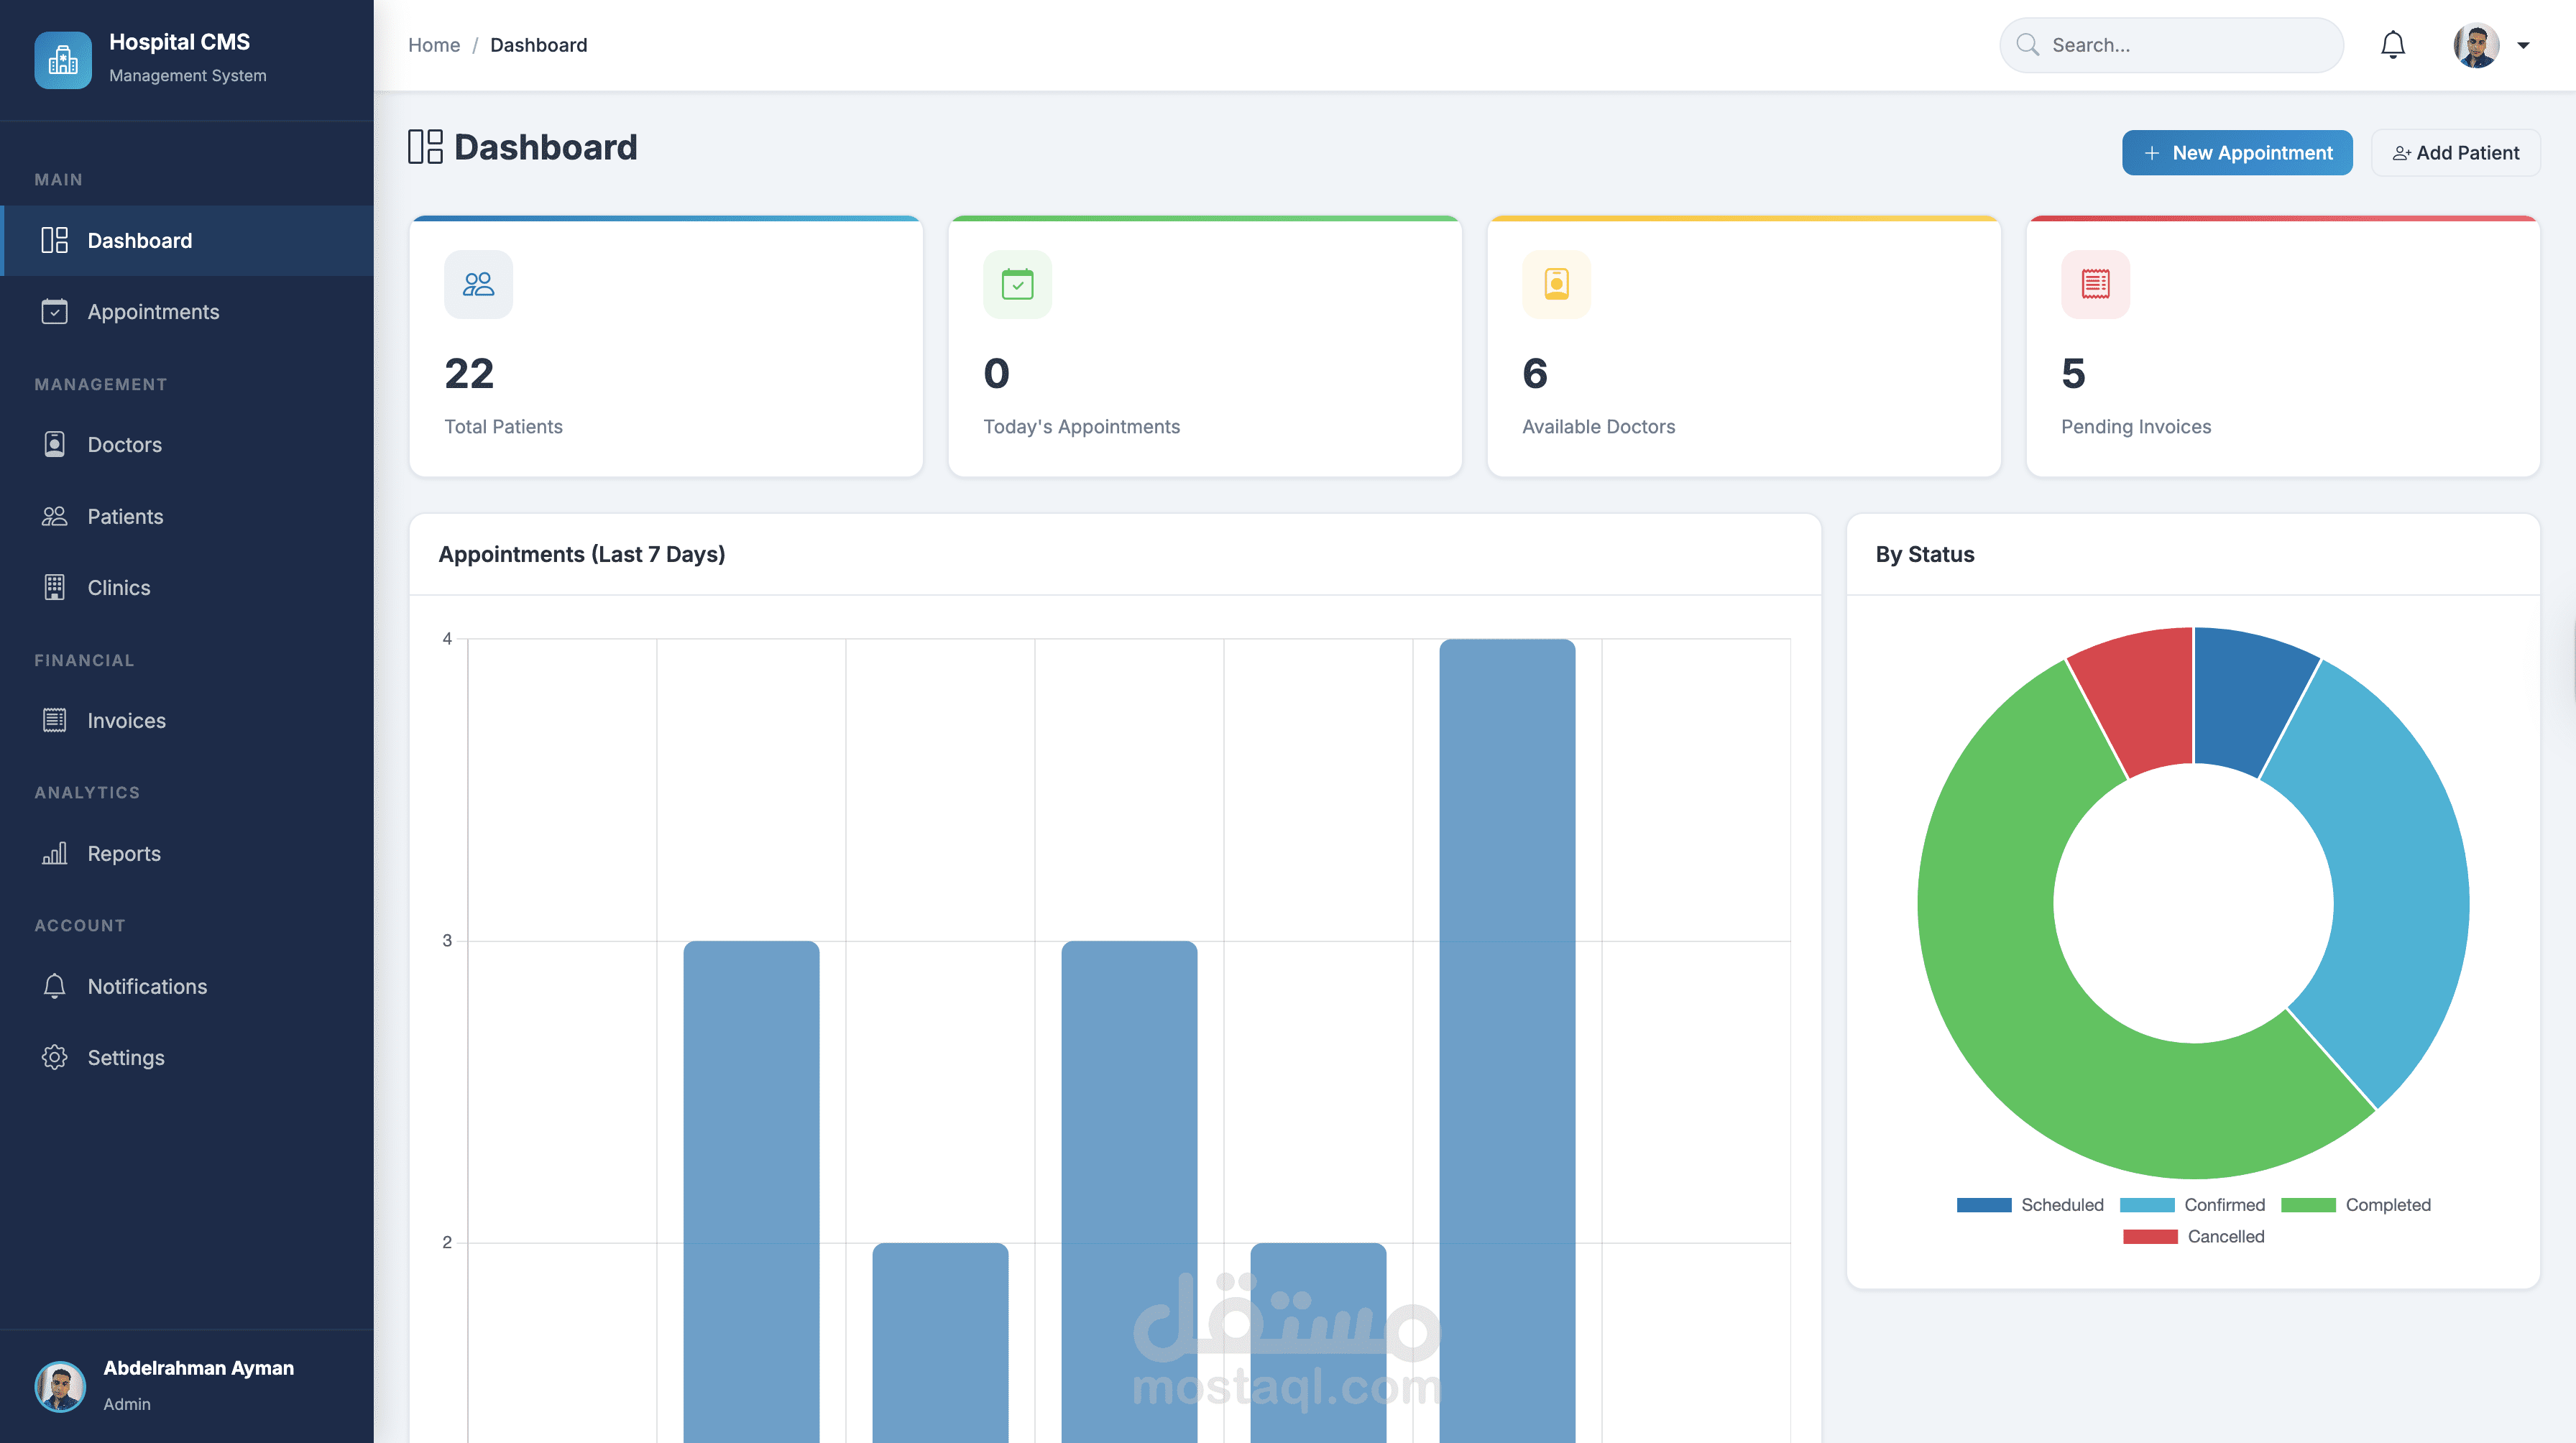This screenshot has width=2576, height=1443.
Task: Click the Clinics building icon in sidebar
Action: (x=54, y=587)
